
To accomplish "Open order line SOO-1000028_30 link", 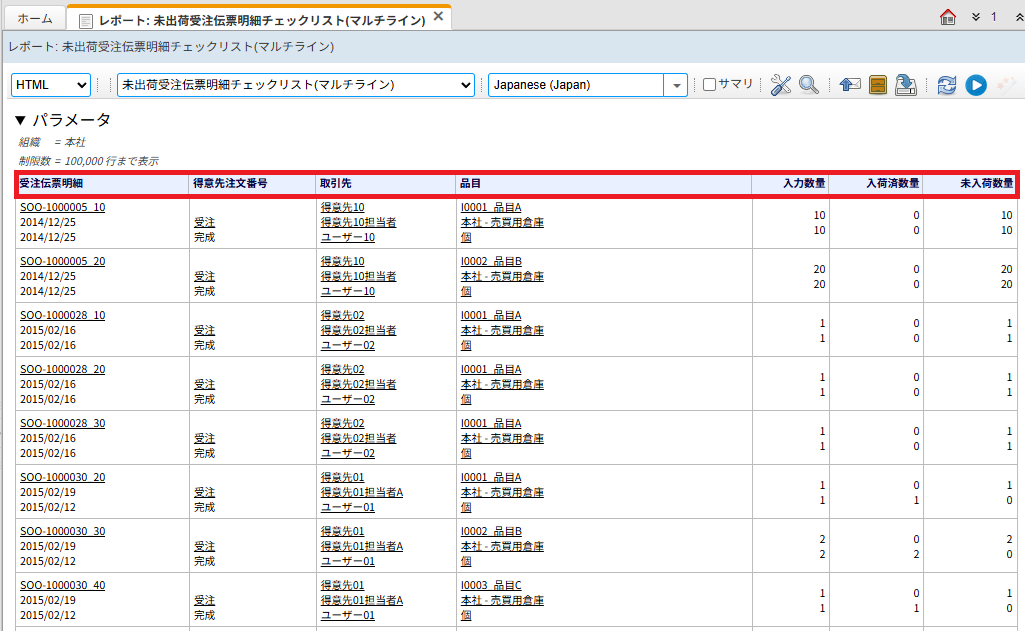I will point(63,424).
